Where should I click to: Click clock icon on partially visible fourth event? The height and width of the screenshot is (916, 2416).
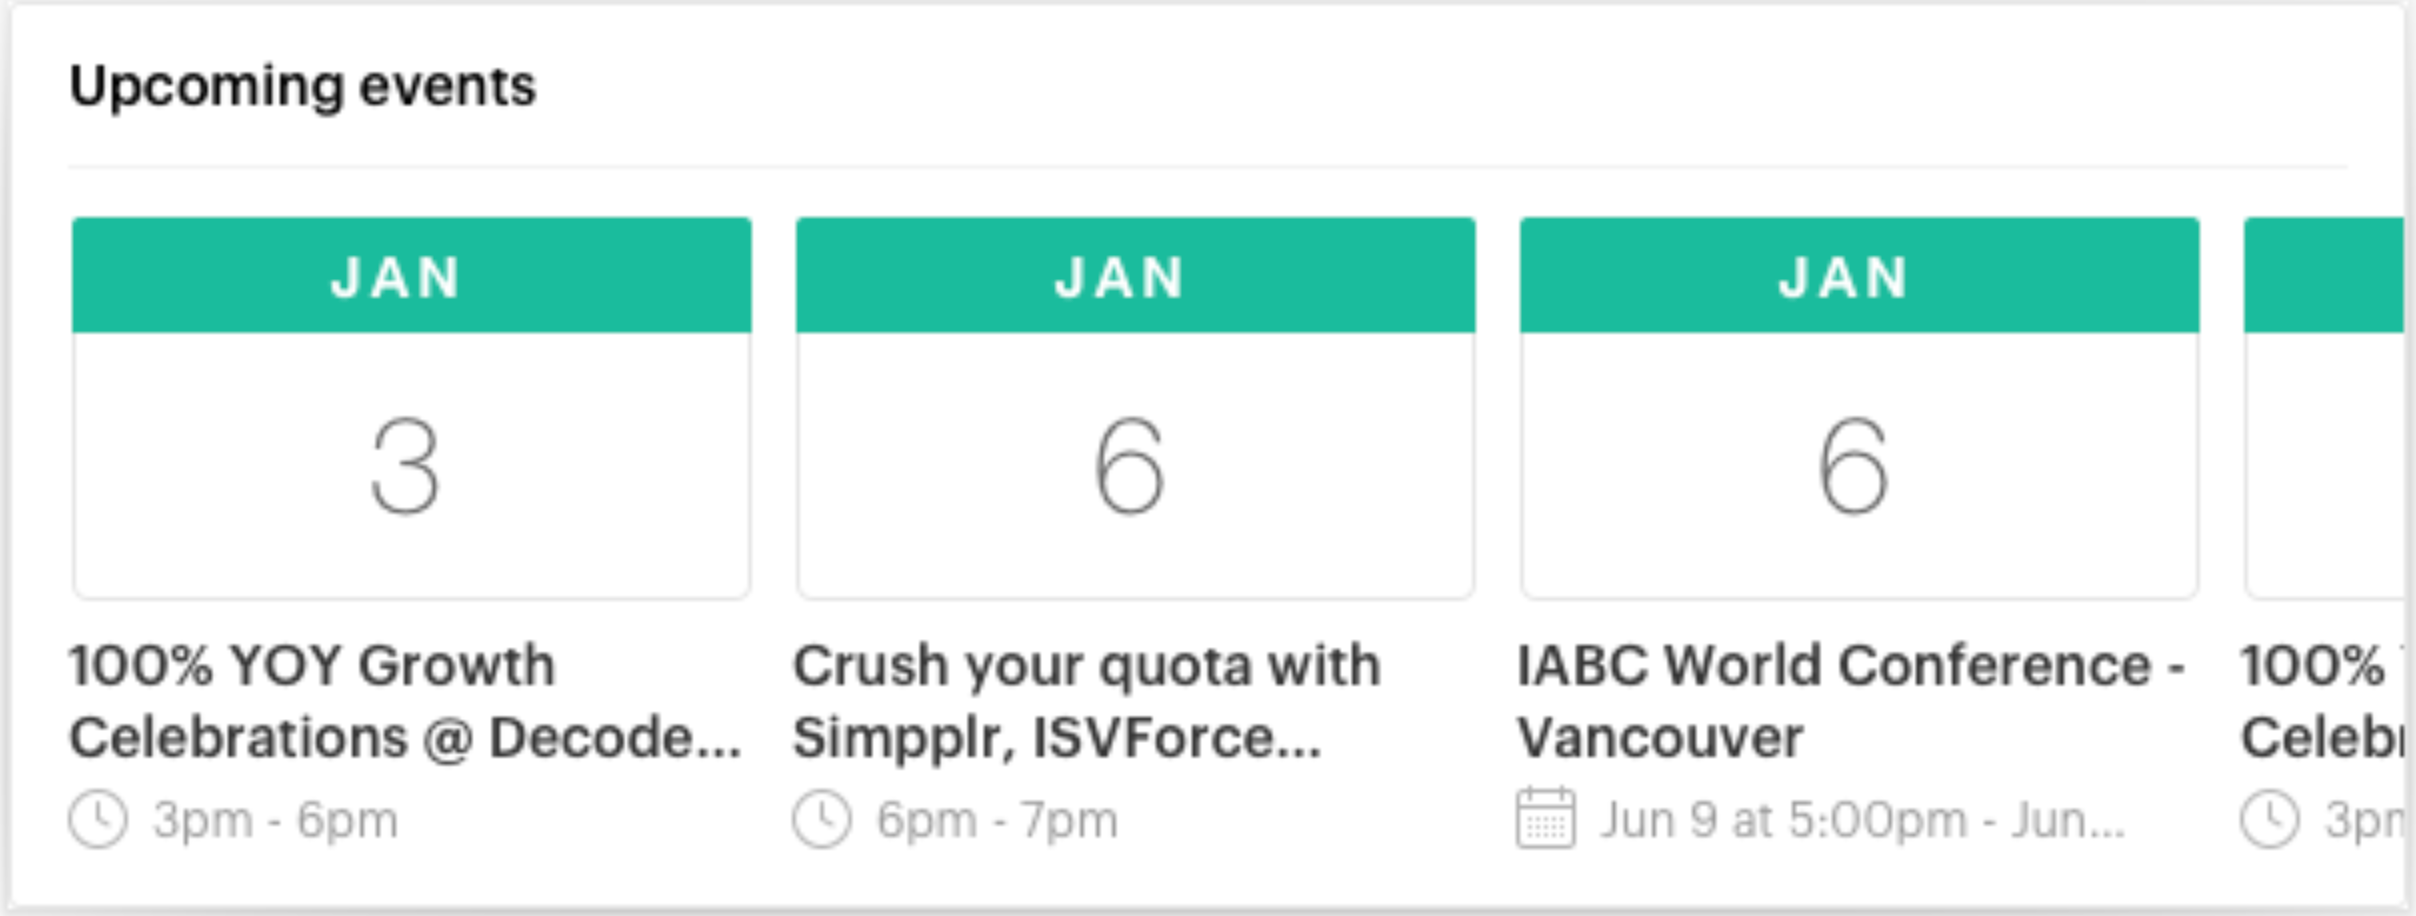click(2270, 819)
